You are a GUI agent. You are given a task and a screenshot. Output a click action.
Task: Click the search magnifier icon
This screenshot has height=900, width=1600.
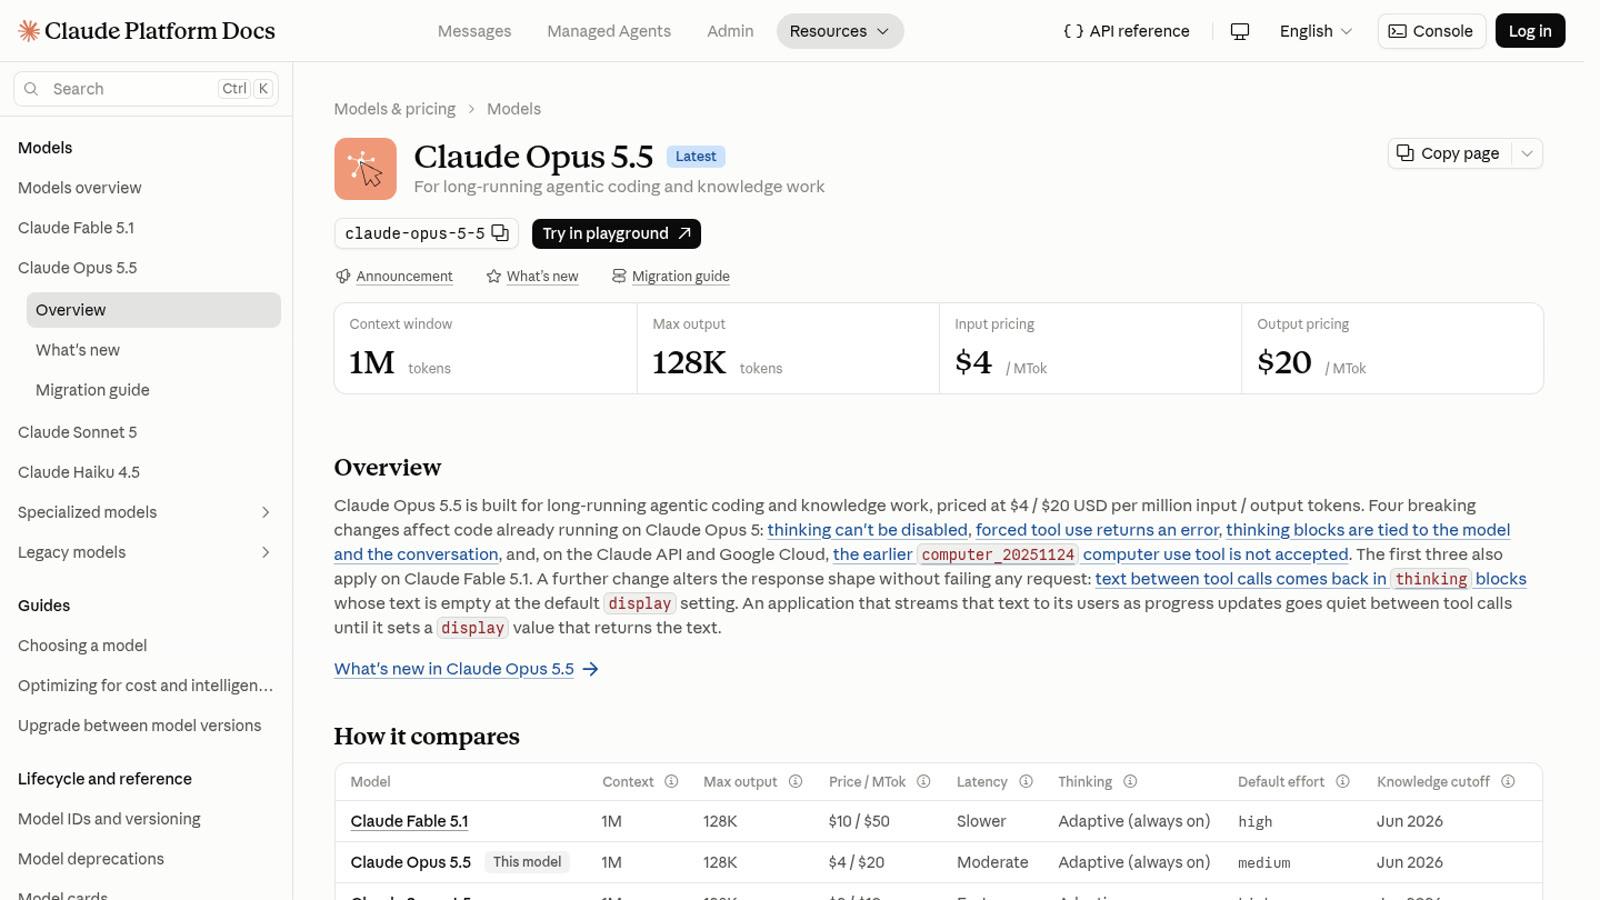(x=31, y=89)
